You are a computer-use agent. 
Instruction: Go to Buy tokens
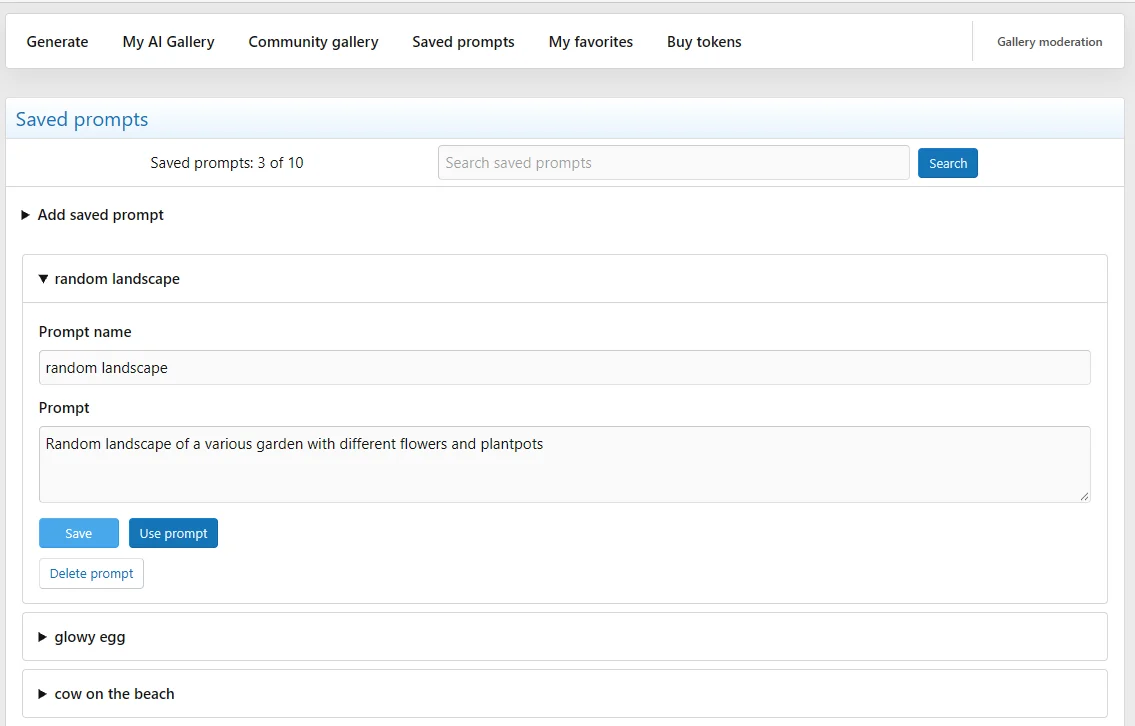pos(704,42)
